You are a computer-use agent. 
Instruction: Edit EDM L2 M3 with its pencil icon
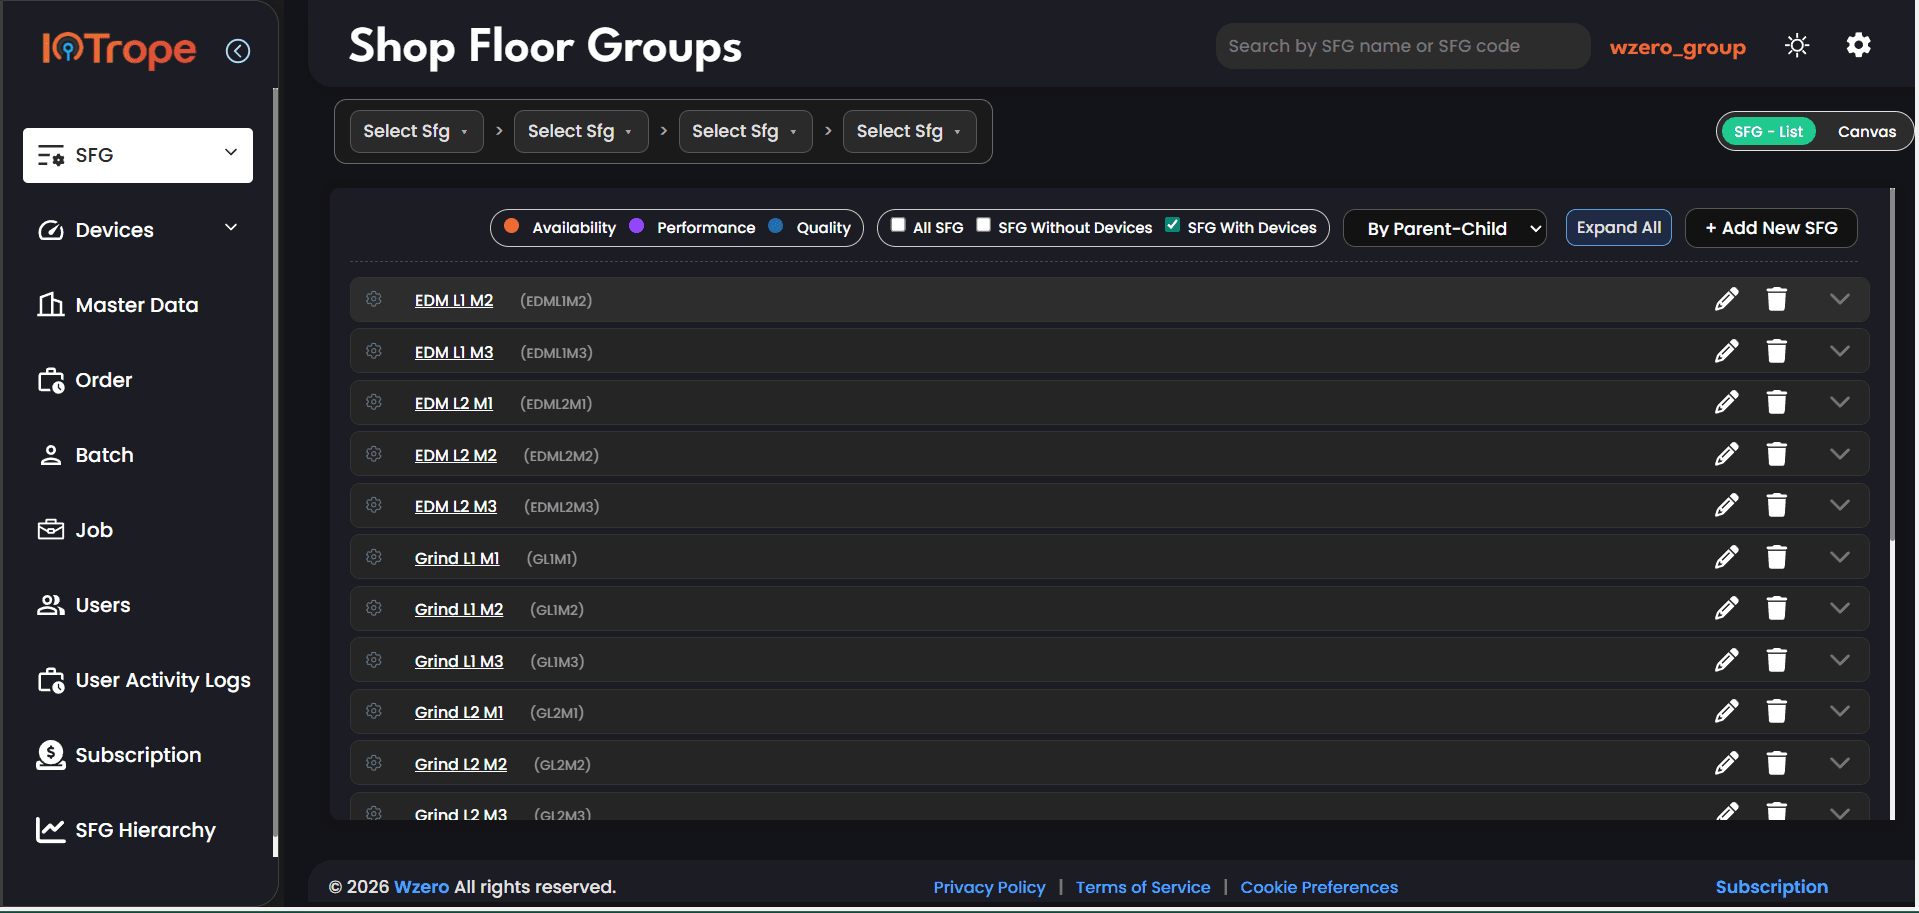1726,505
